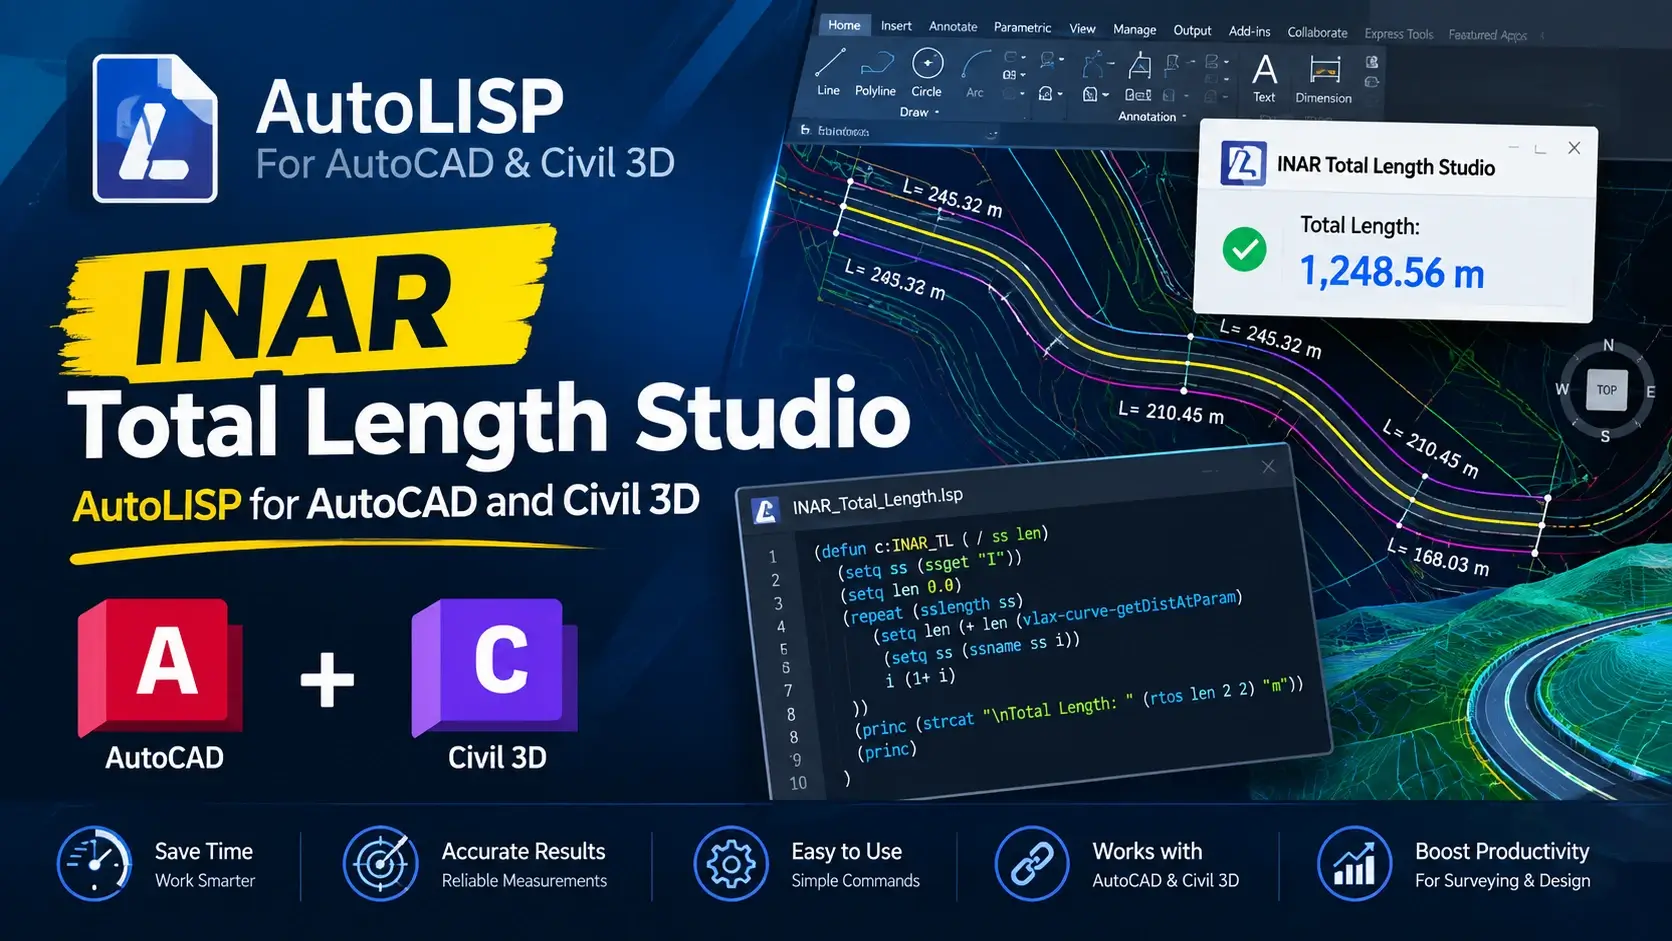The image size is (1672, 941).
Task: Open the Home ribbon tab
Action: [x=844, y=25]
